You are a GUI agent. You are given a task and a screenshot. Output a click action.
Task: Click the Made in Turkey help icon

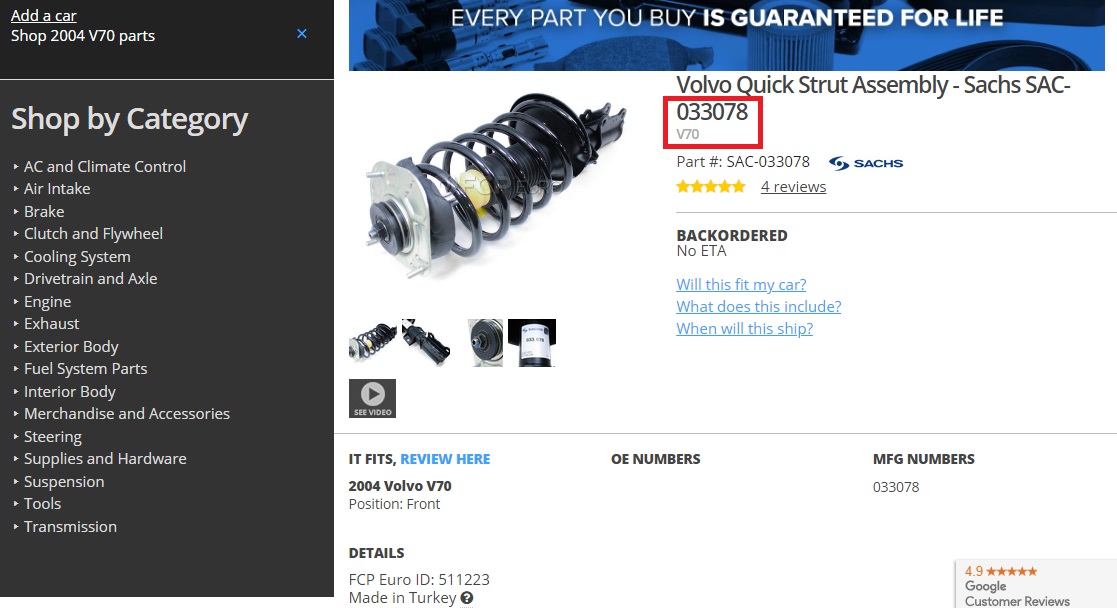click(467, 598)
